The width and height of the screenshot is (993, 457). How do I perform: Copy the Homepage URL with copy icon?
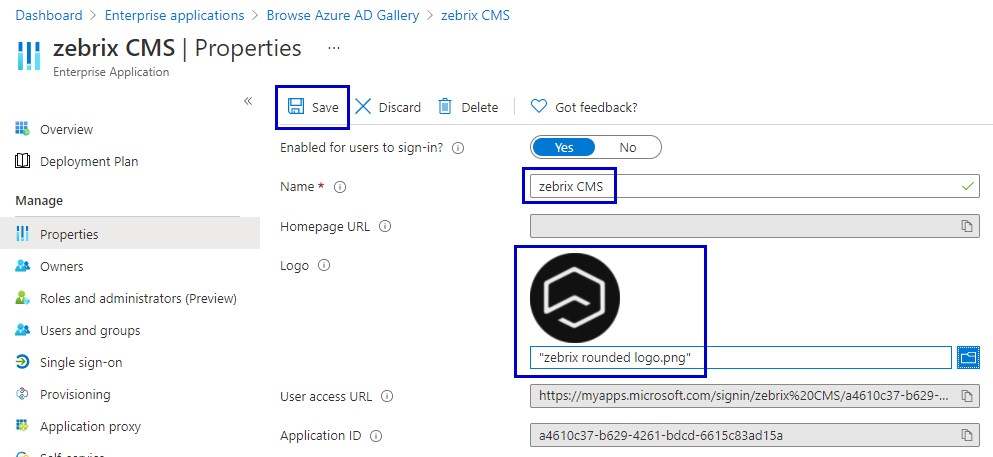pyautogui.click(x=966, y=226)
